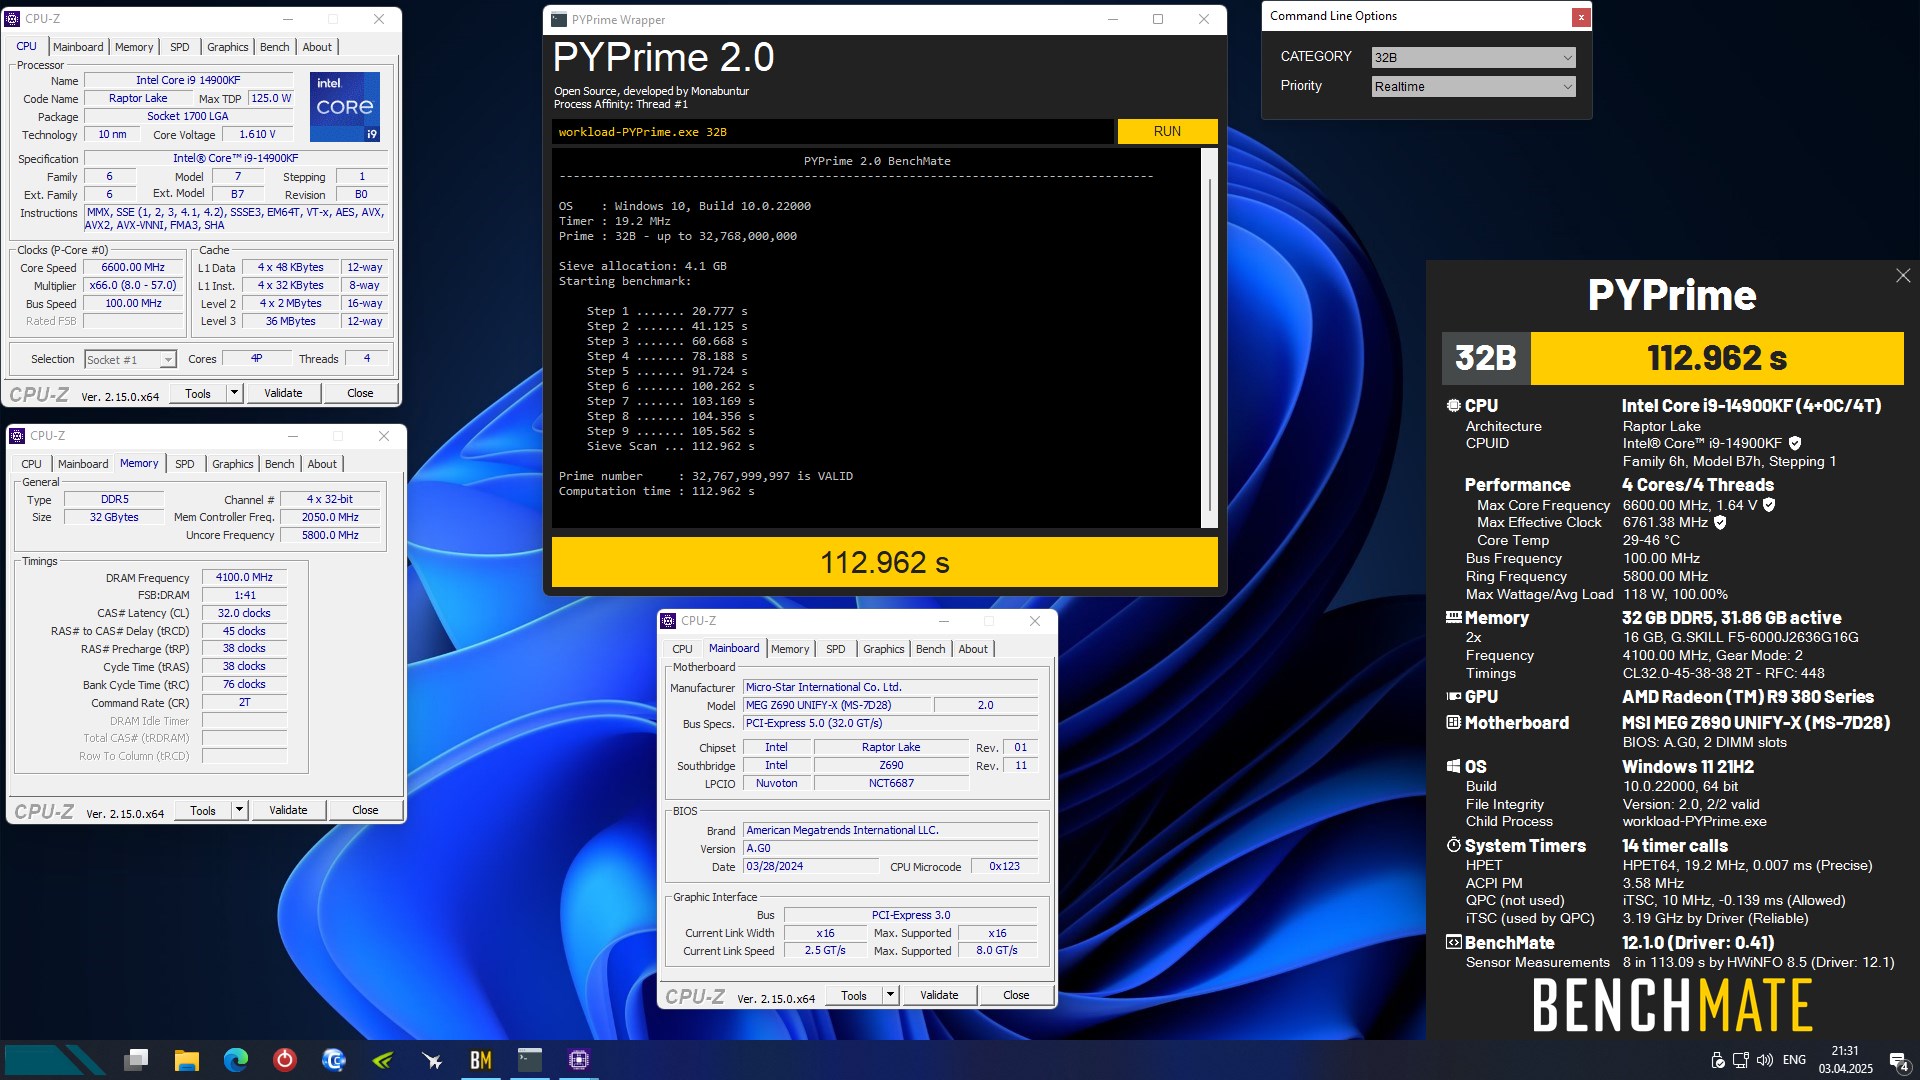Screen dimensions: 1920x1080
Task: Click the CAS# Latency 32.0 clocks value
Action: 244,614
